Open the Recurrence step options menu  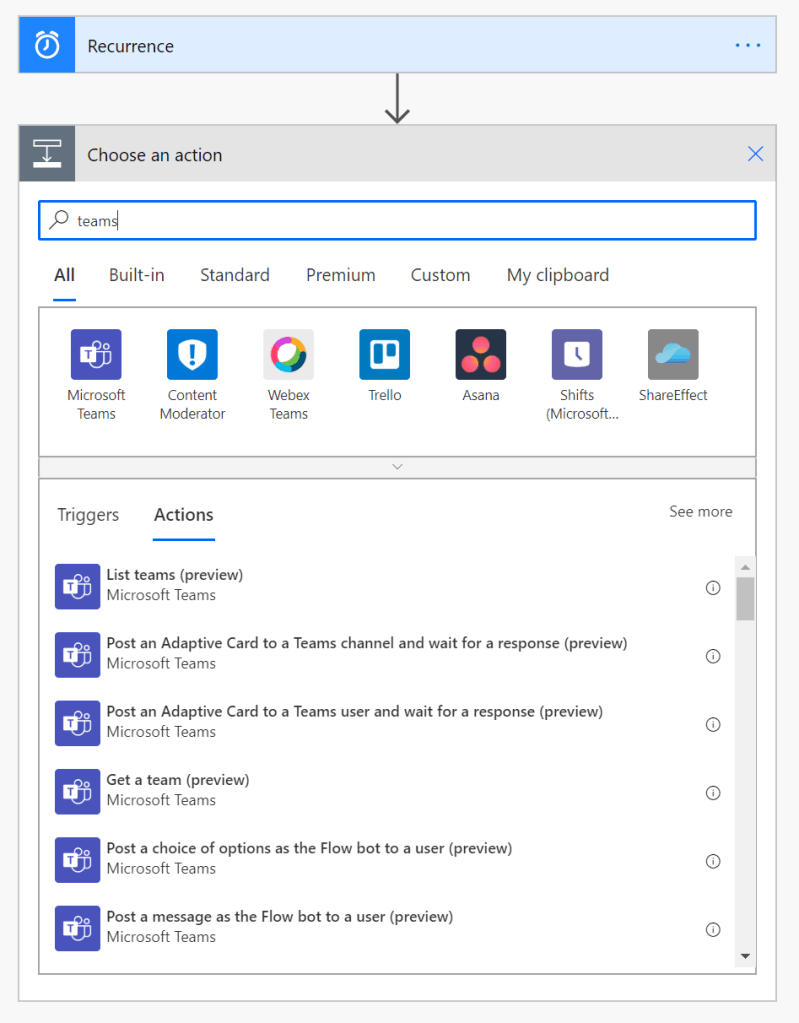747,46
